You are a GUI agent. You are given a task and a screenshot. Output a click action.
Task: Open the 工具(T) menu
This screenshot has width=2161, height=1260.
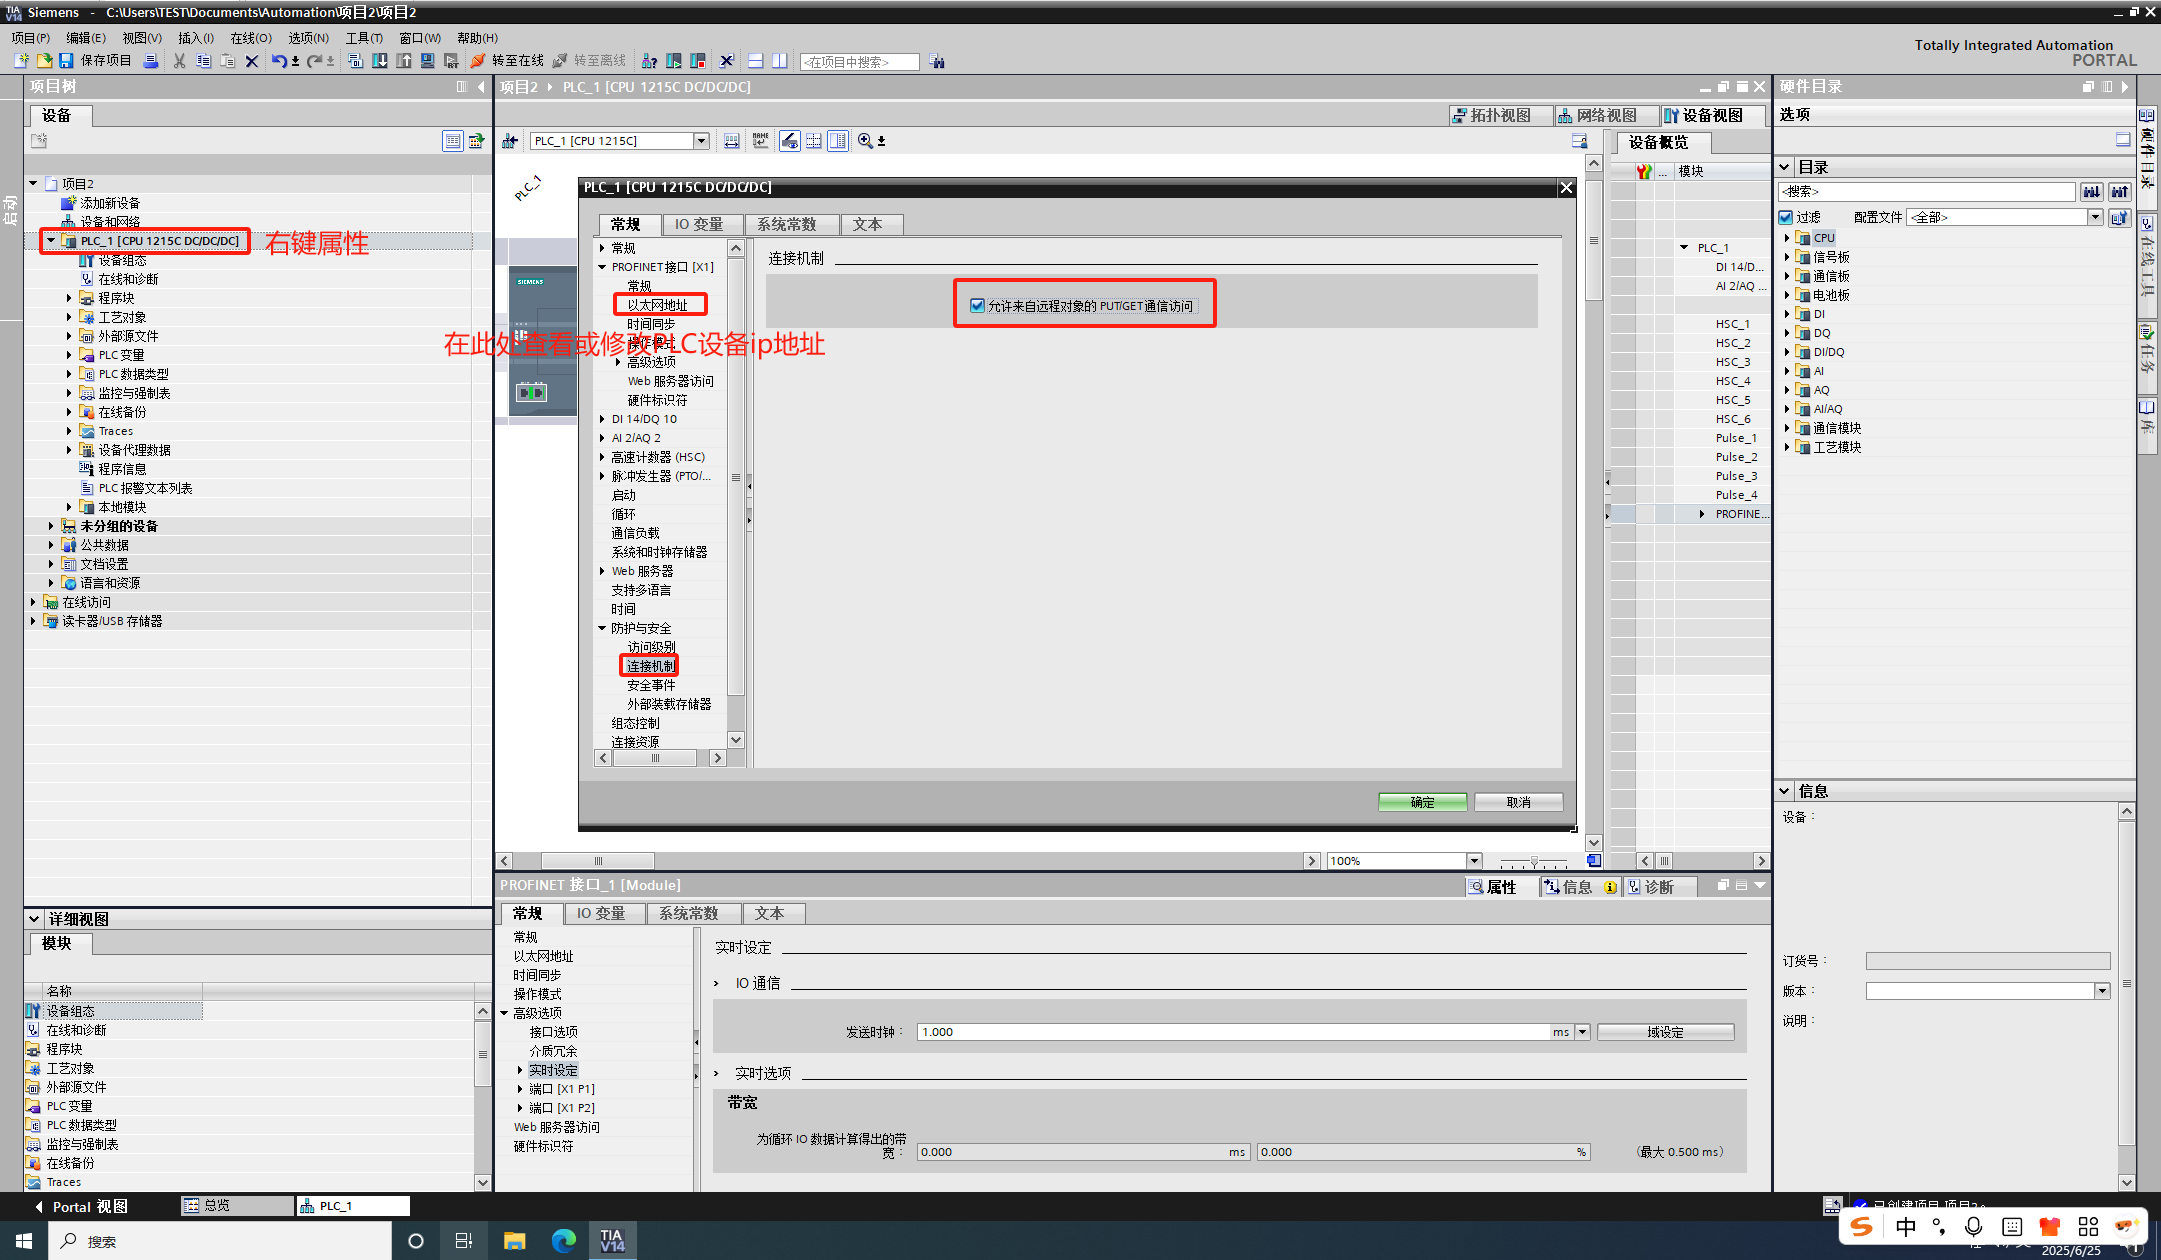(x=364, y=38)
